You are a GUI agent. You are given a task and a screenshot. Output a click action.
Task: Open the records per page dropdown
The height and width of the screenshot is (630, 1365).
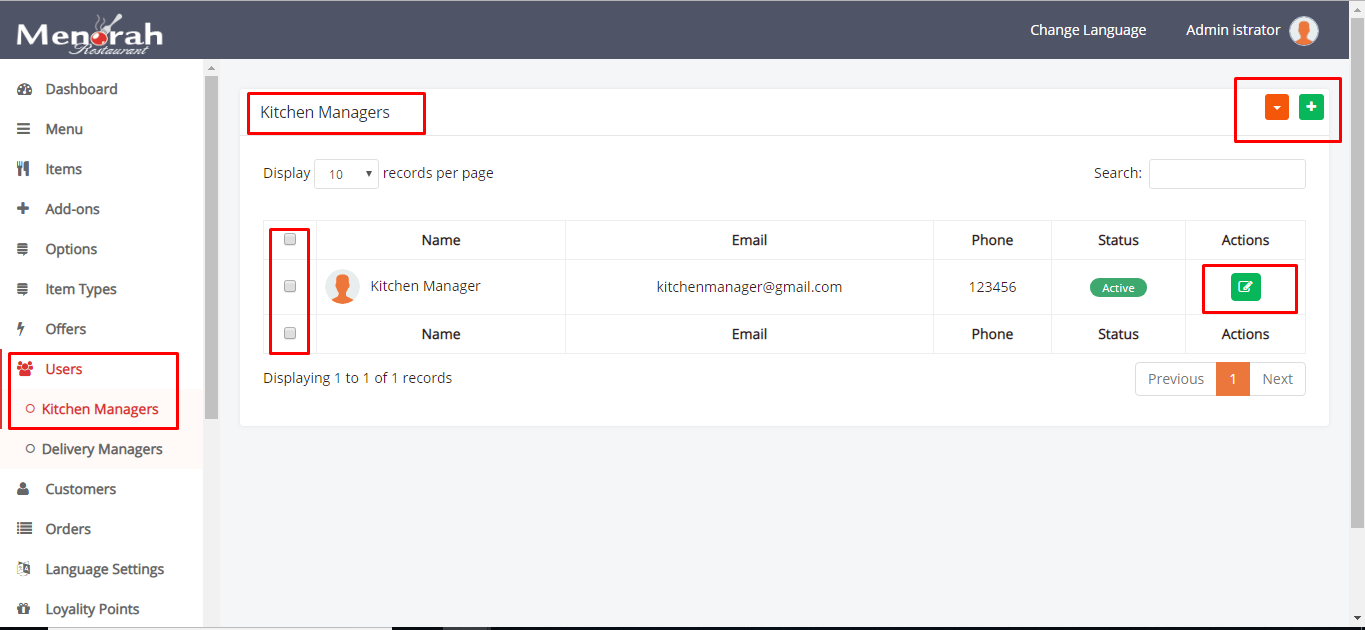(x=346, y=174)
